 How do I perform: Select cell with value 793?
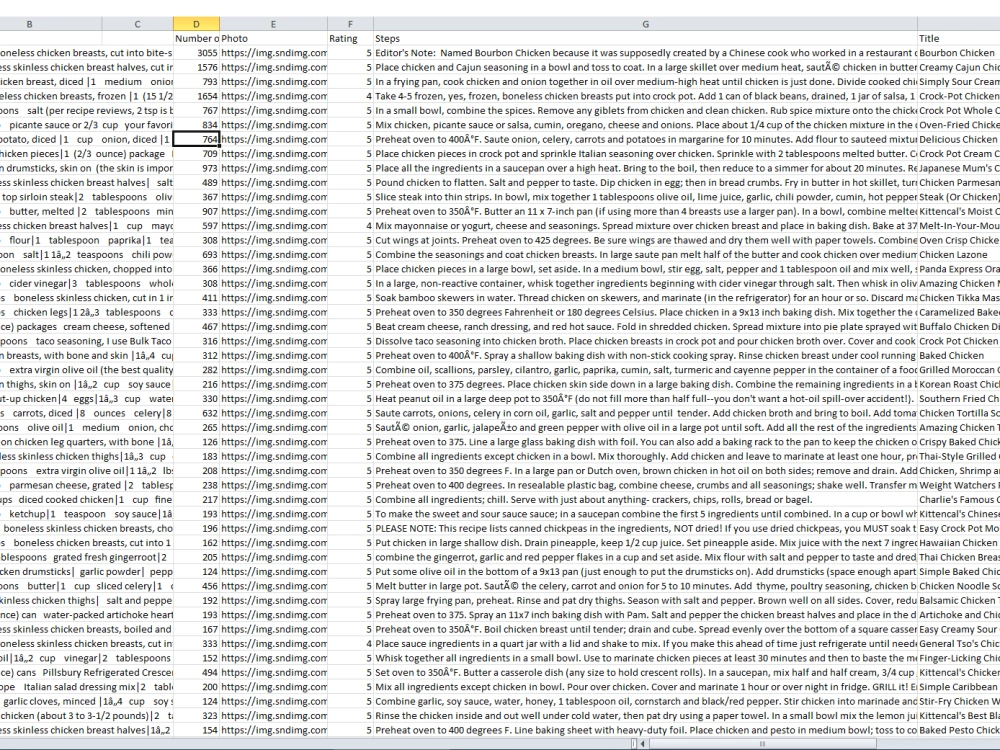(196, 82)
